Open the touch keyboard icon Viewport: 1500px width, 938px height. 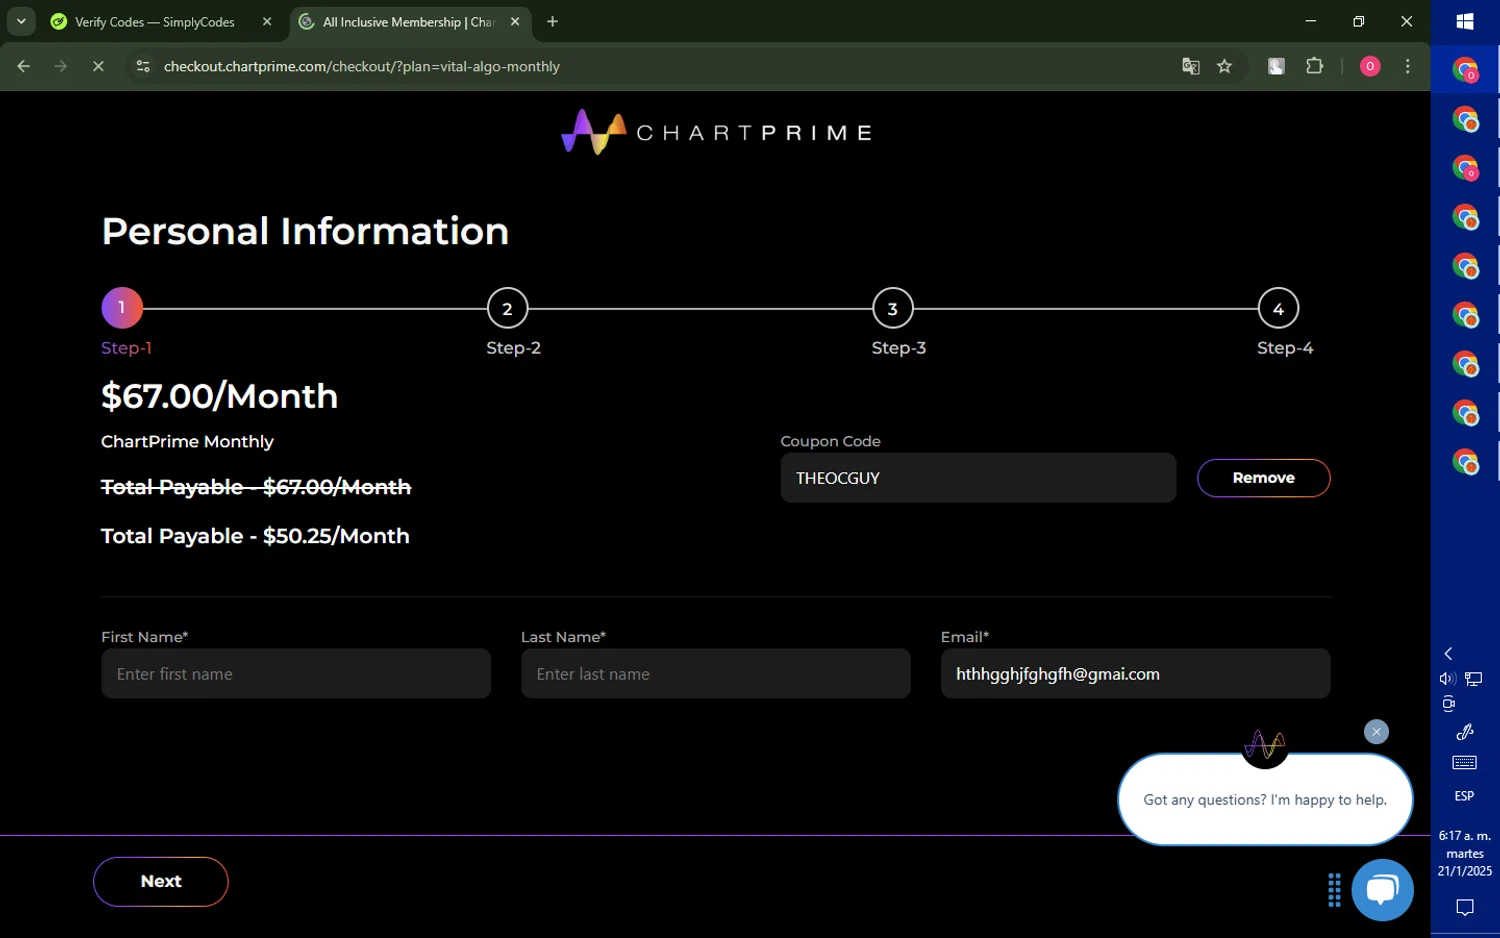coord(1465,763)
